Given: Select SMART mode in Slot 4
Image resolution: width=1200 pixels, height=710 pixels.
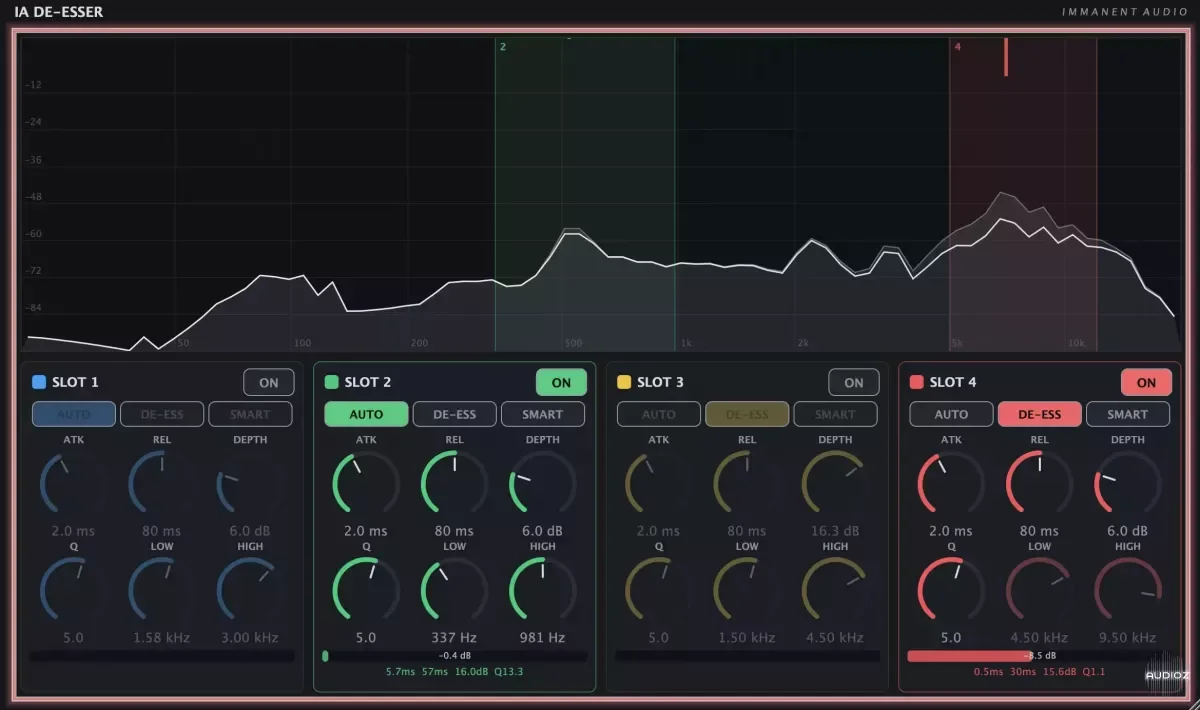Looking at the screenshot, I should point(1128,414).
